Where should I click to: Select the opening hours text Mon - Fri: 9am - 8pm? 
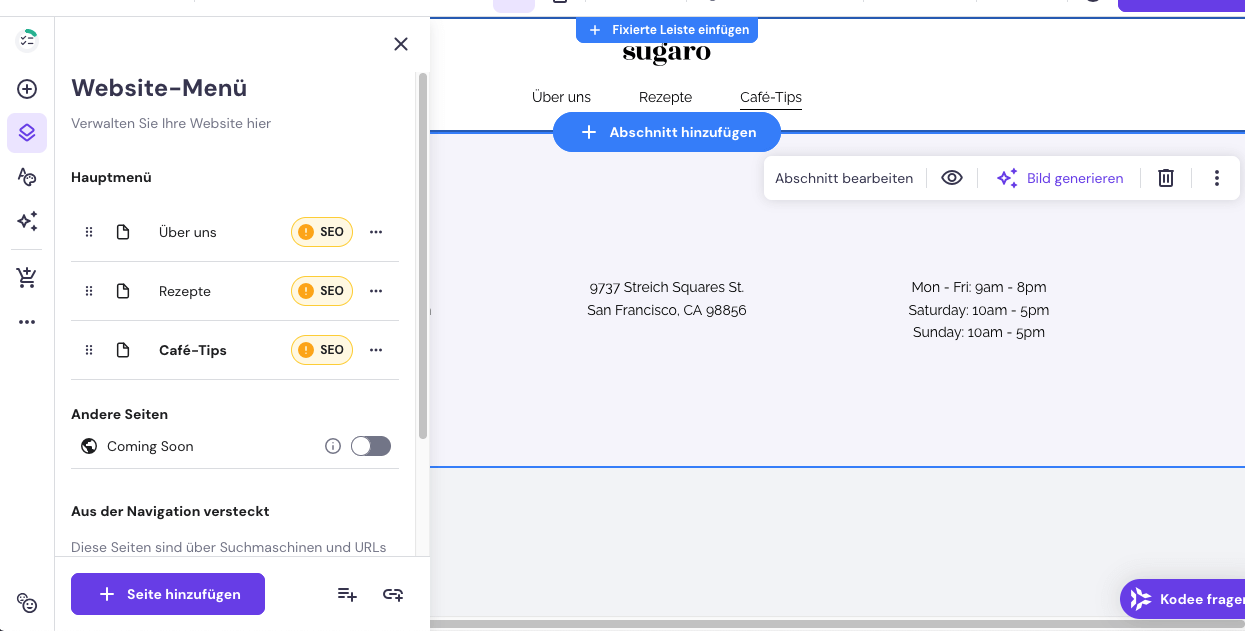click(979, 287)
